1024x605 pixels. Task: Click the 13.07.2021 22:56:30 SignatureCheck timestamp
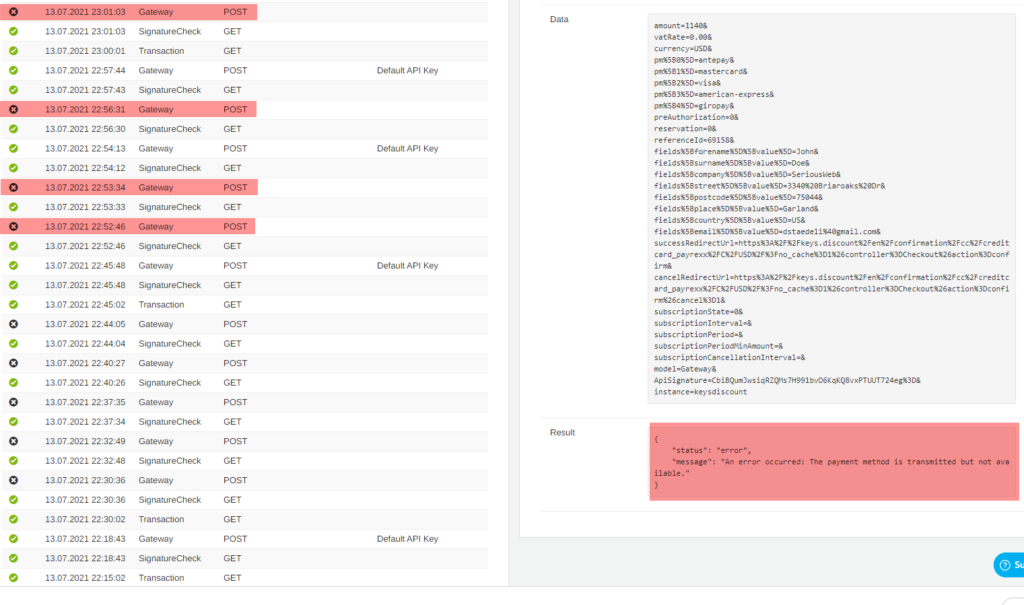85,129
